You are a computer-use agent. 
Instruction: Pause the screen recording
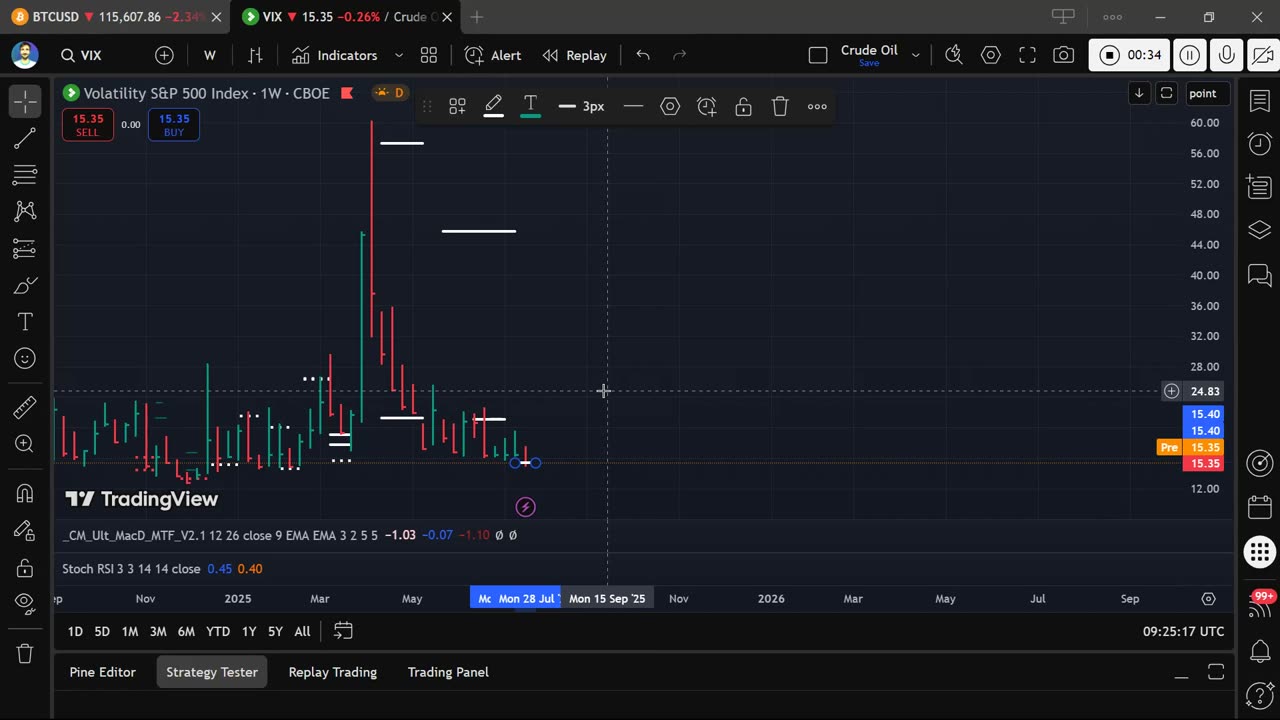tap(1189, 55)
